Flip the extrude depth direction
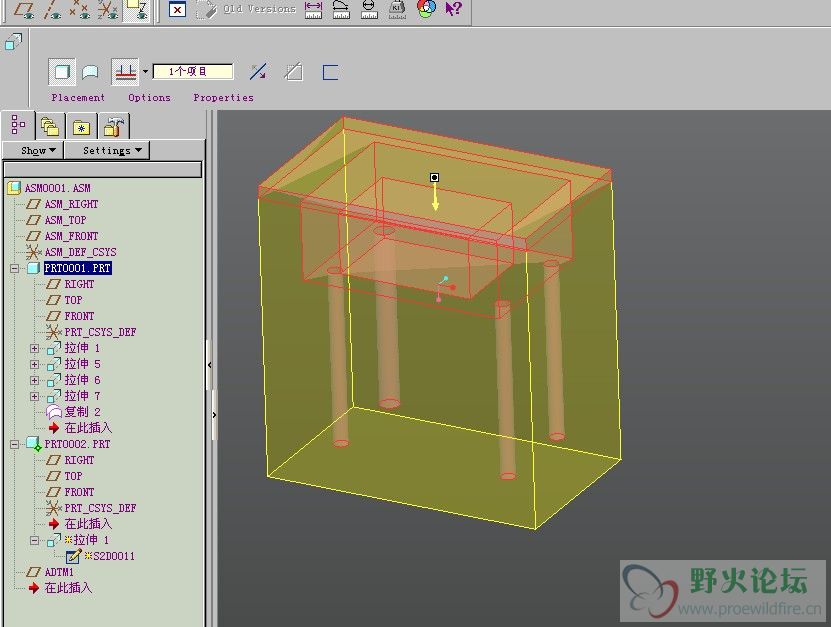 click(259, 72)
